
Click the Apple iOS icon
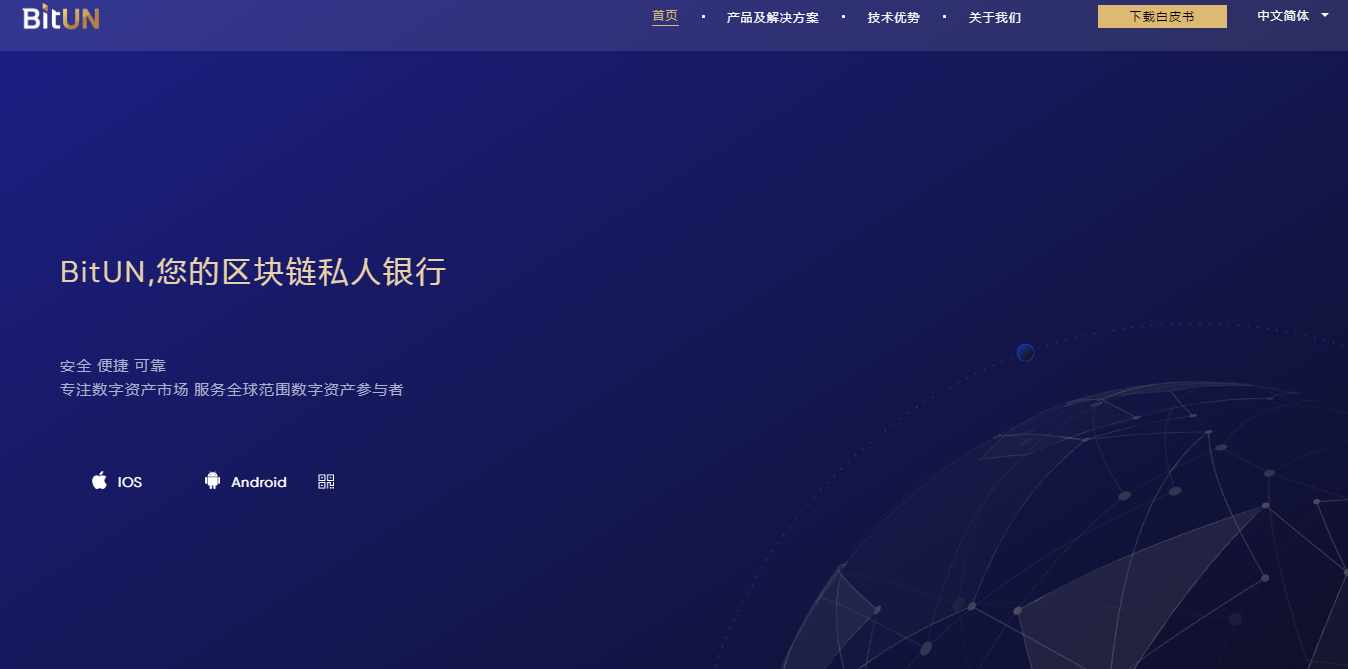99,480
